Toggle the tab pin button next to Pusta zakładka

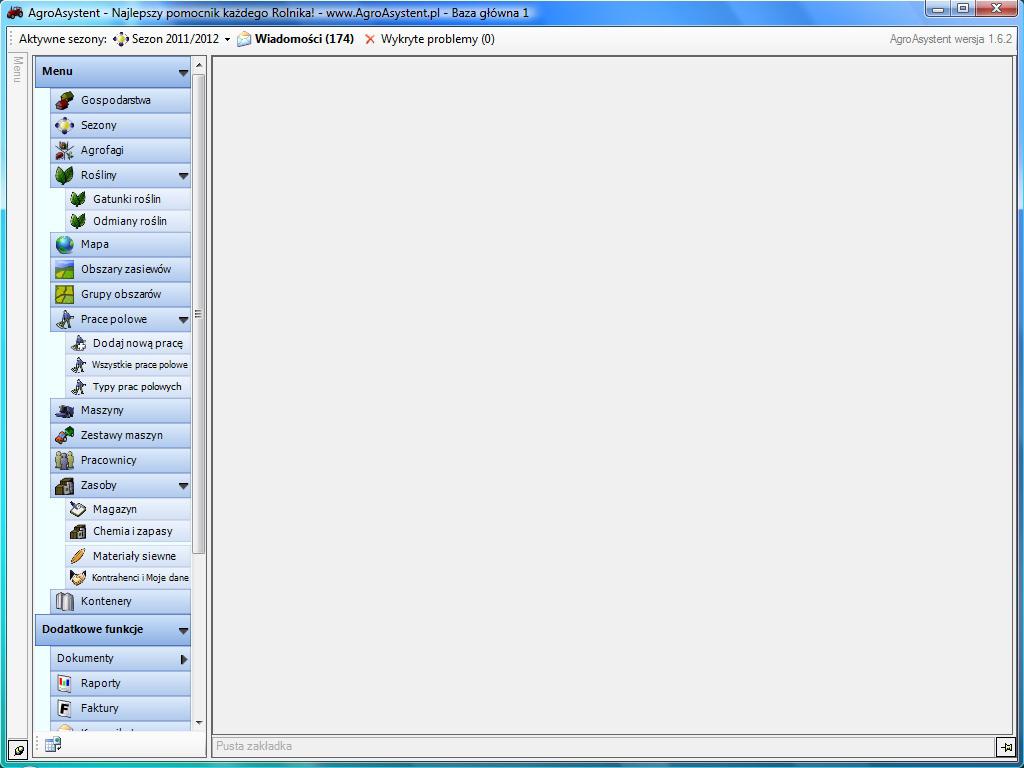(1006, 746)
